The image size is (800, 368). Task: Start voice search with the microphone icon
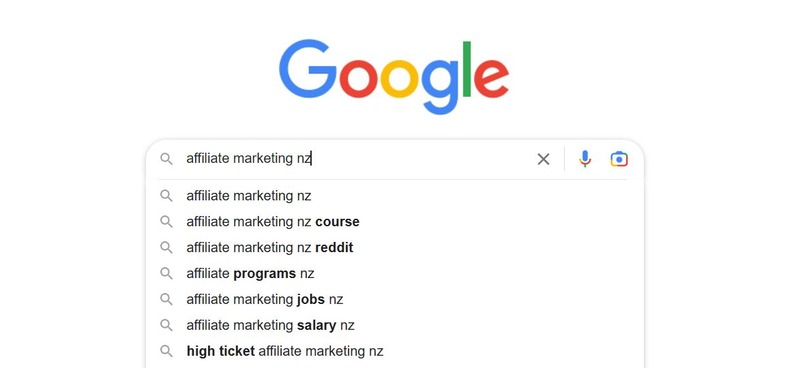tap(585, 159)
